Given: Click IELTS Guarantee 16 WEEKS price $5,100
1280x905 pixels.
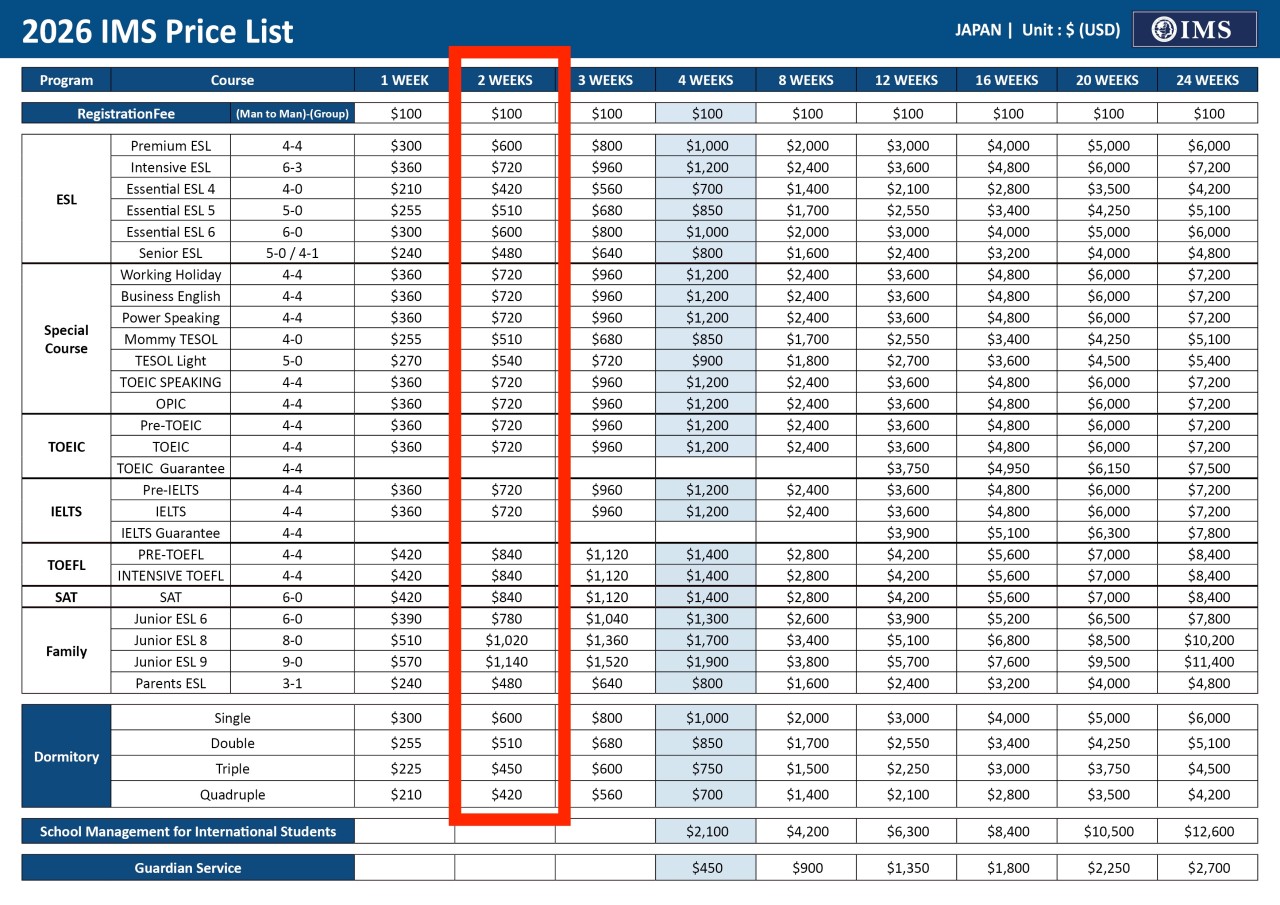Looking at the screenshot, I should pos(1007,533).
